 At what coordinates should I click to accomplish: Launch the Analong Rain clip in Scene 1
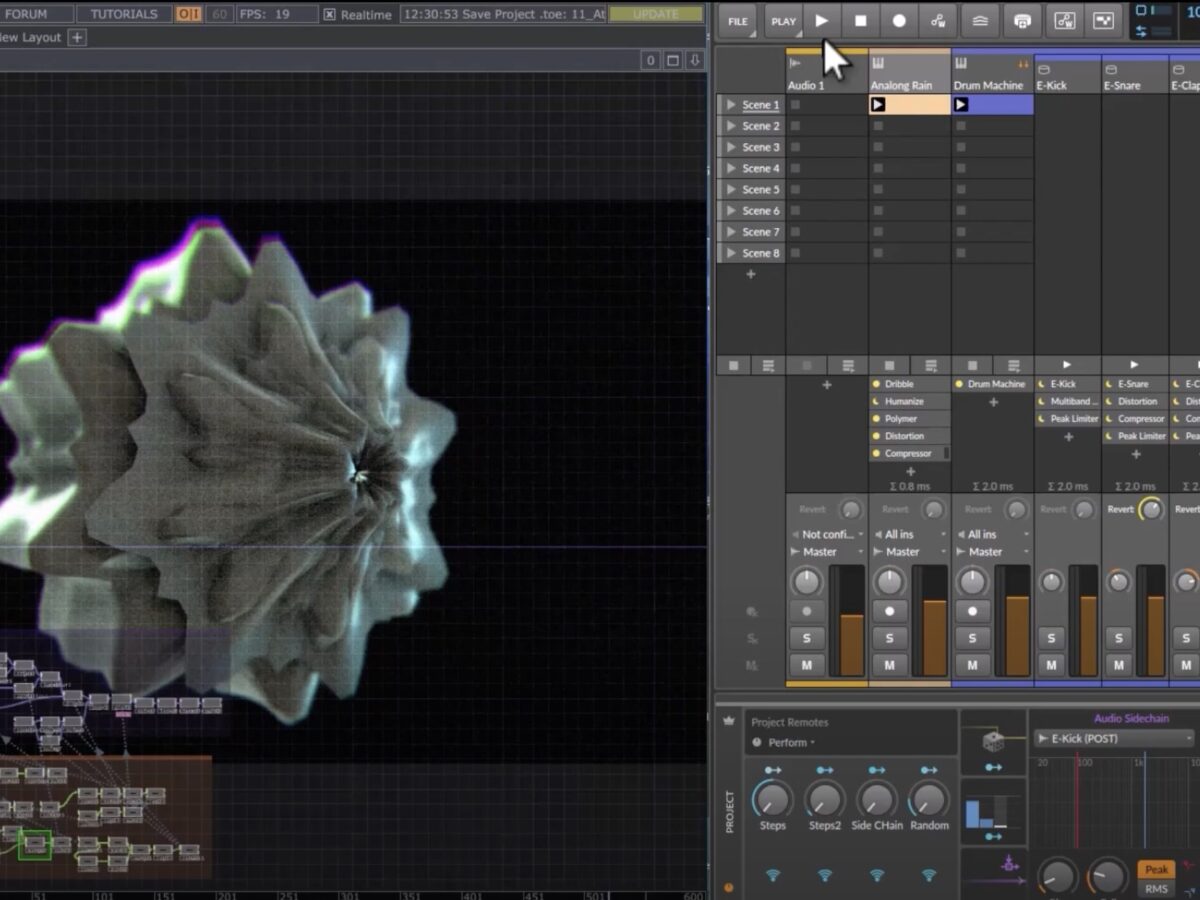coord(878,105)
